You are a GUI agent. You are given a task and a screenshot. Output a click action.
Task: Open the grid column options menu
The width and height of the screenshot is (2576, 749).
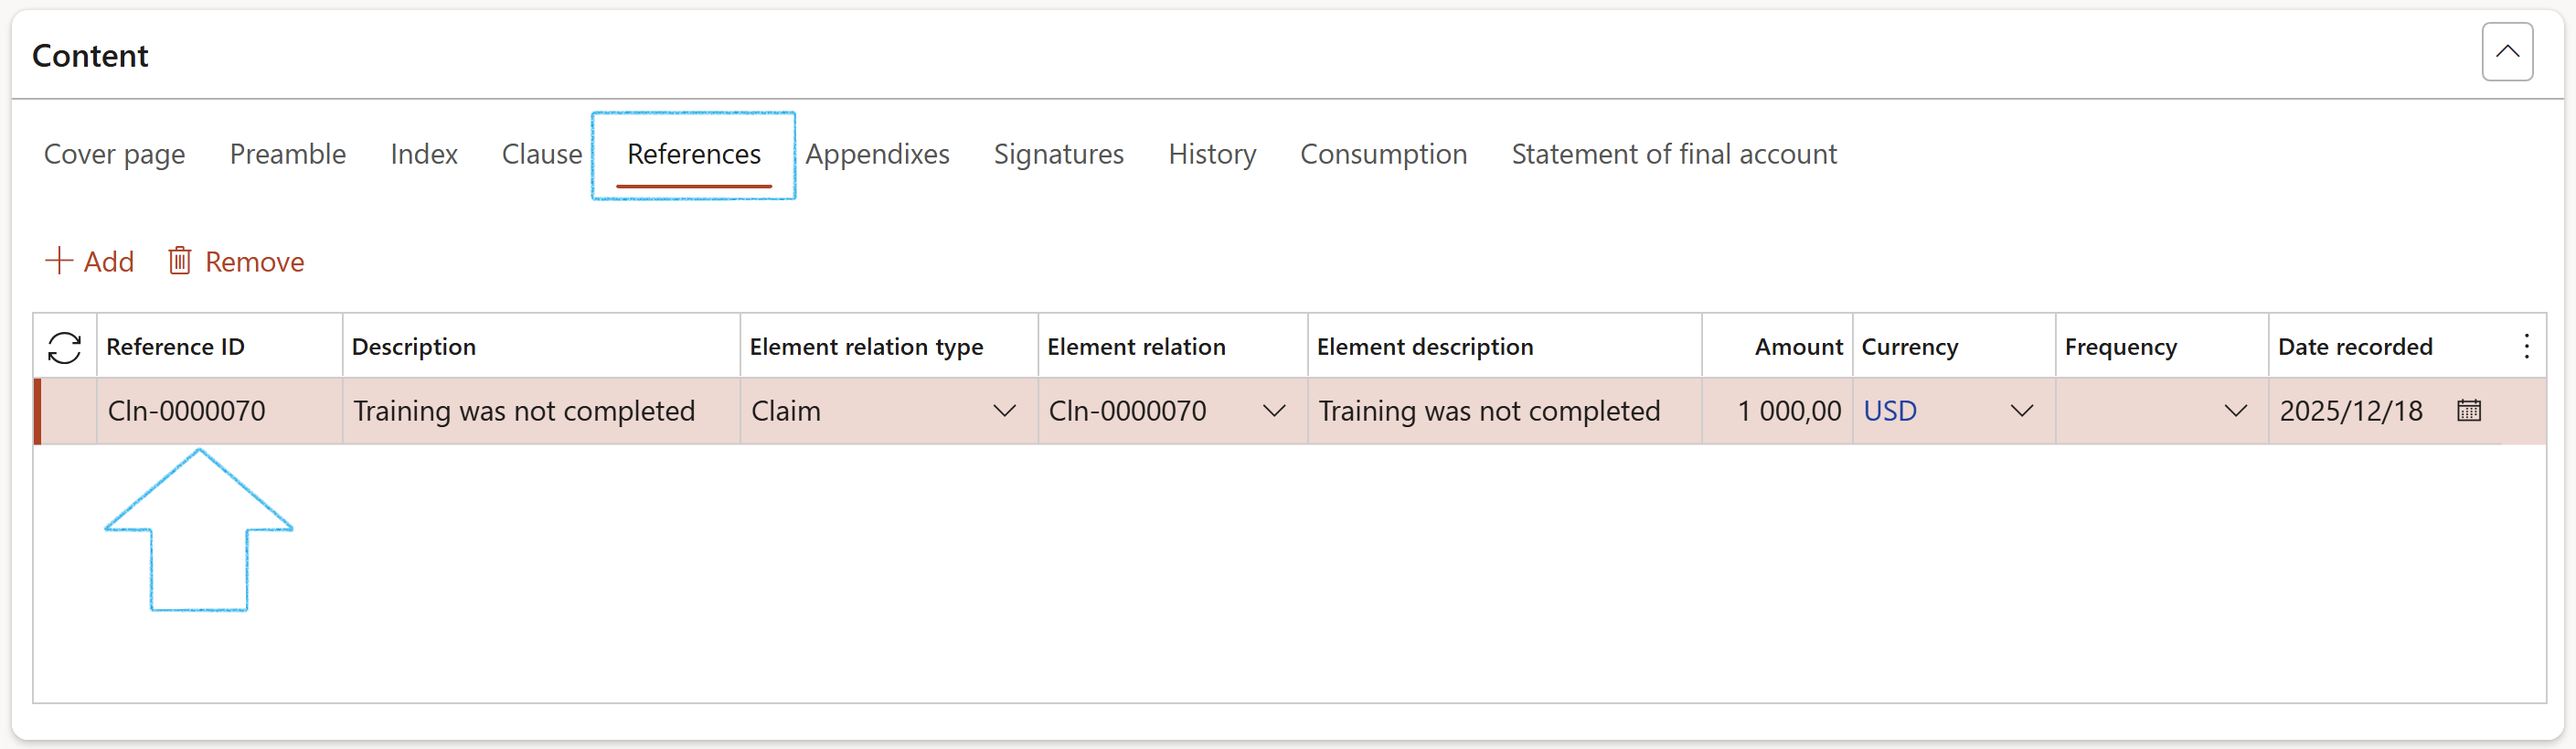coord(2526,347)
